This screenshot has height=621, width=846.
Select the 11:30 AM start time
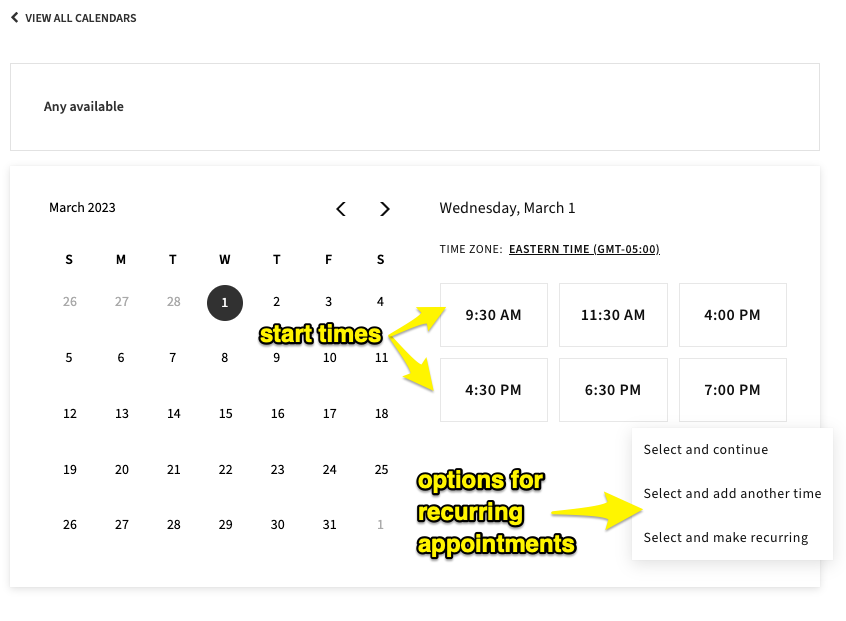click(x=613, y=314)
